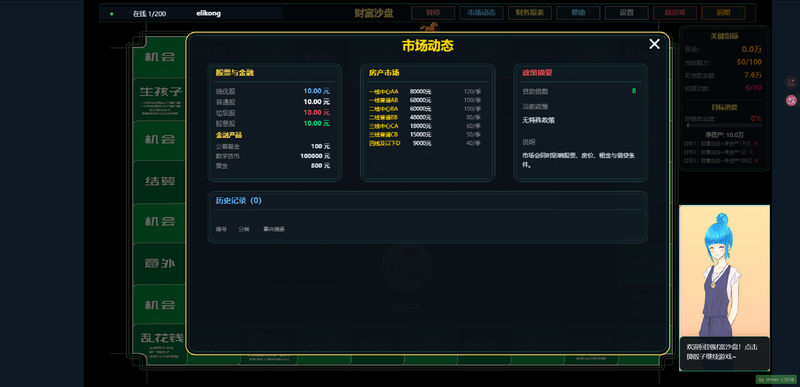Image resolution: width=800 pixels, height=387 pixels.
Task: Click the pink round translate icon
Action: 791,100
